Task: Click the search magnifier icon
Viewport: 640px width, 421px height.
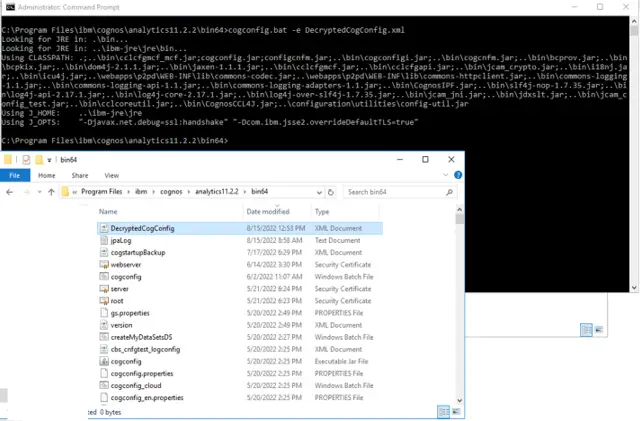Action: tap(449, 192)
